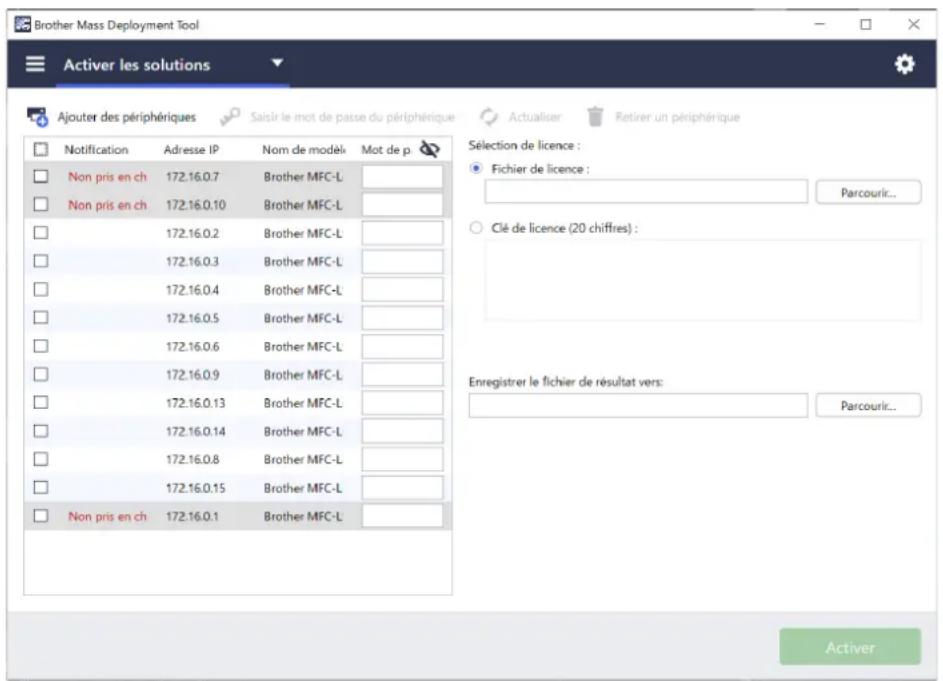Select IP address 172.16.0.13 cell
This screenshot has height=681, width=943.
coord(195,403)
